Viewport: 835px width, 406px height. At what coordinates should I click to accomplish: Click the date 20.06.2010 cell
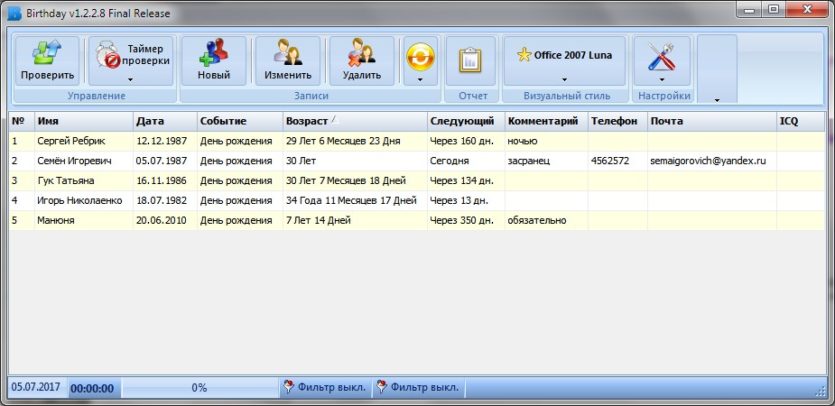point(165,221)
